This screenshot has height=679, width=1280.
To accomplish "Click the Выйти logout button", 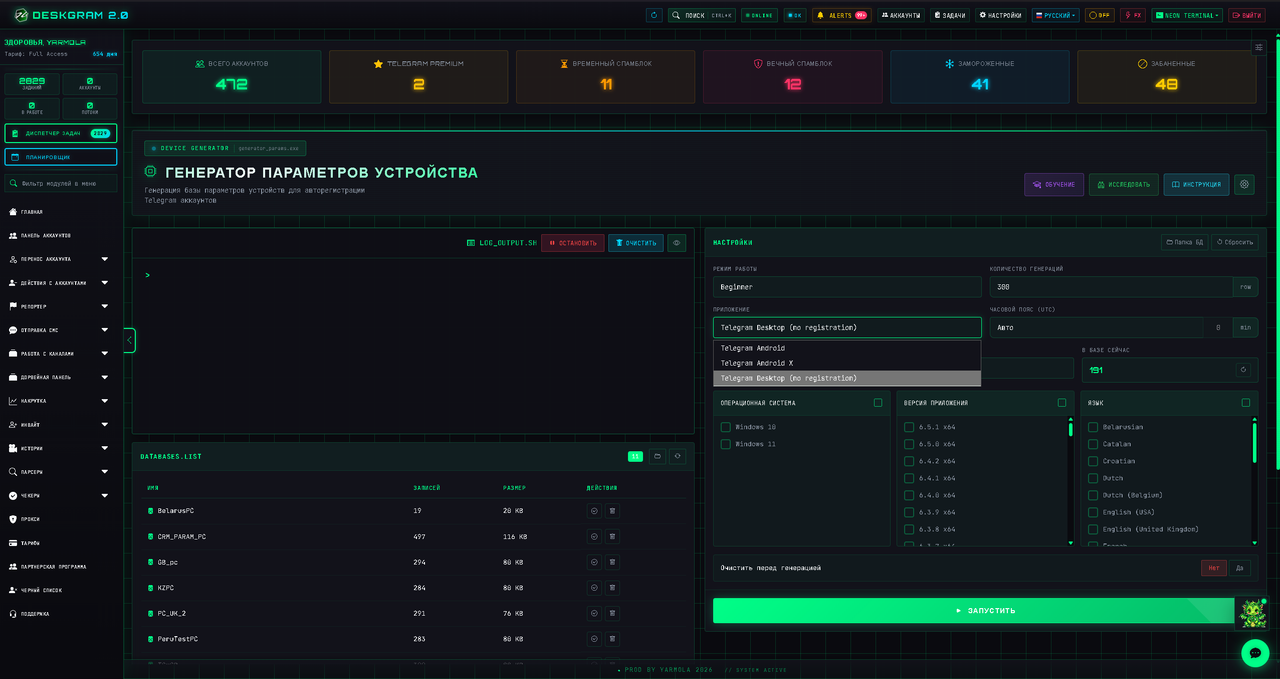I will tap(1246, 15).
